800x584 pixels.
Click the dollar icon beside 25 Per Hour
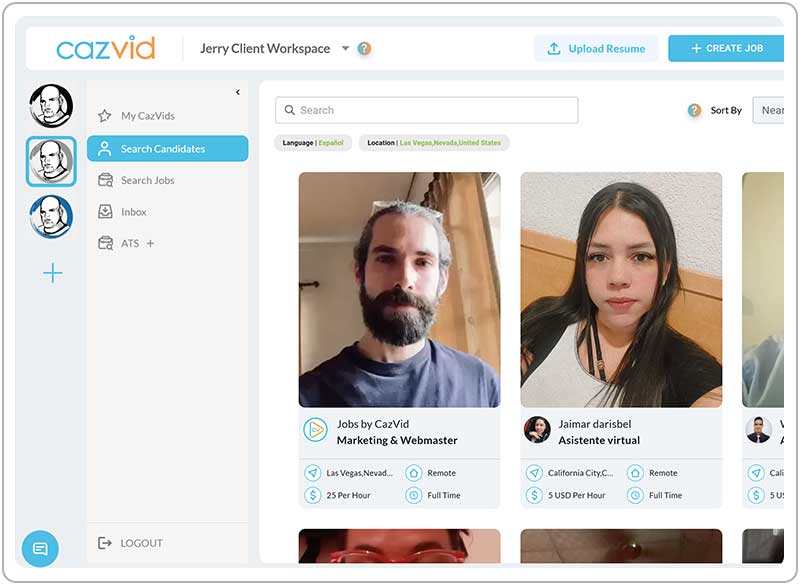[x=312, y=495]
